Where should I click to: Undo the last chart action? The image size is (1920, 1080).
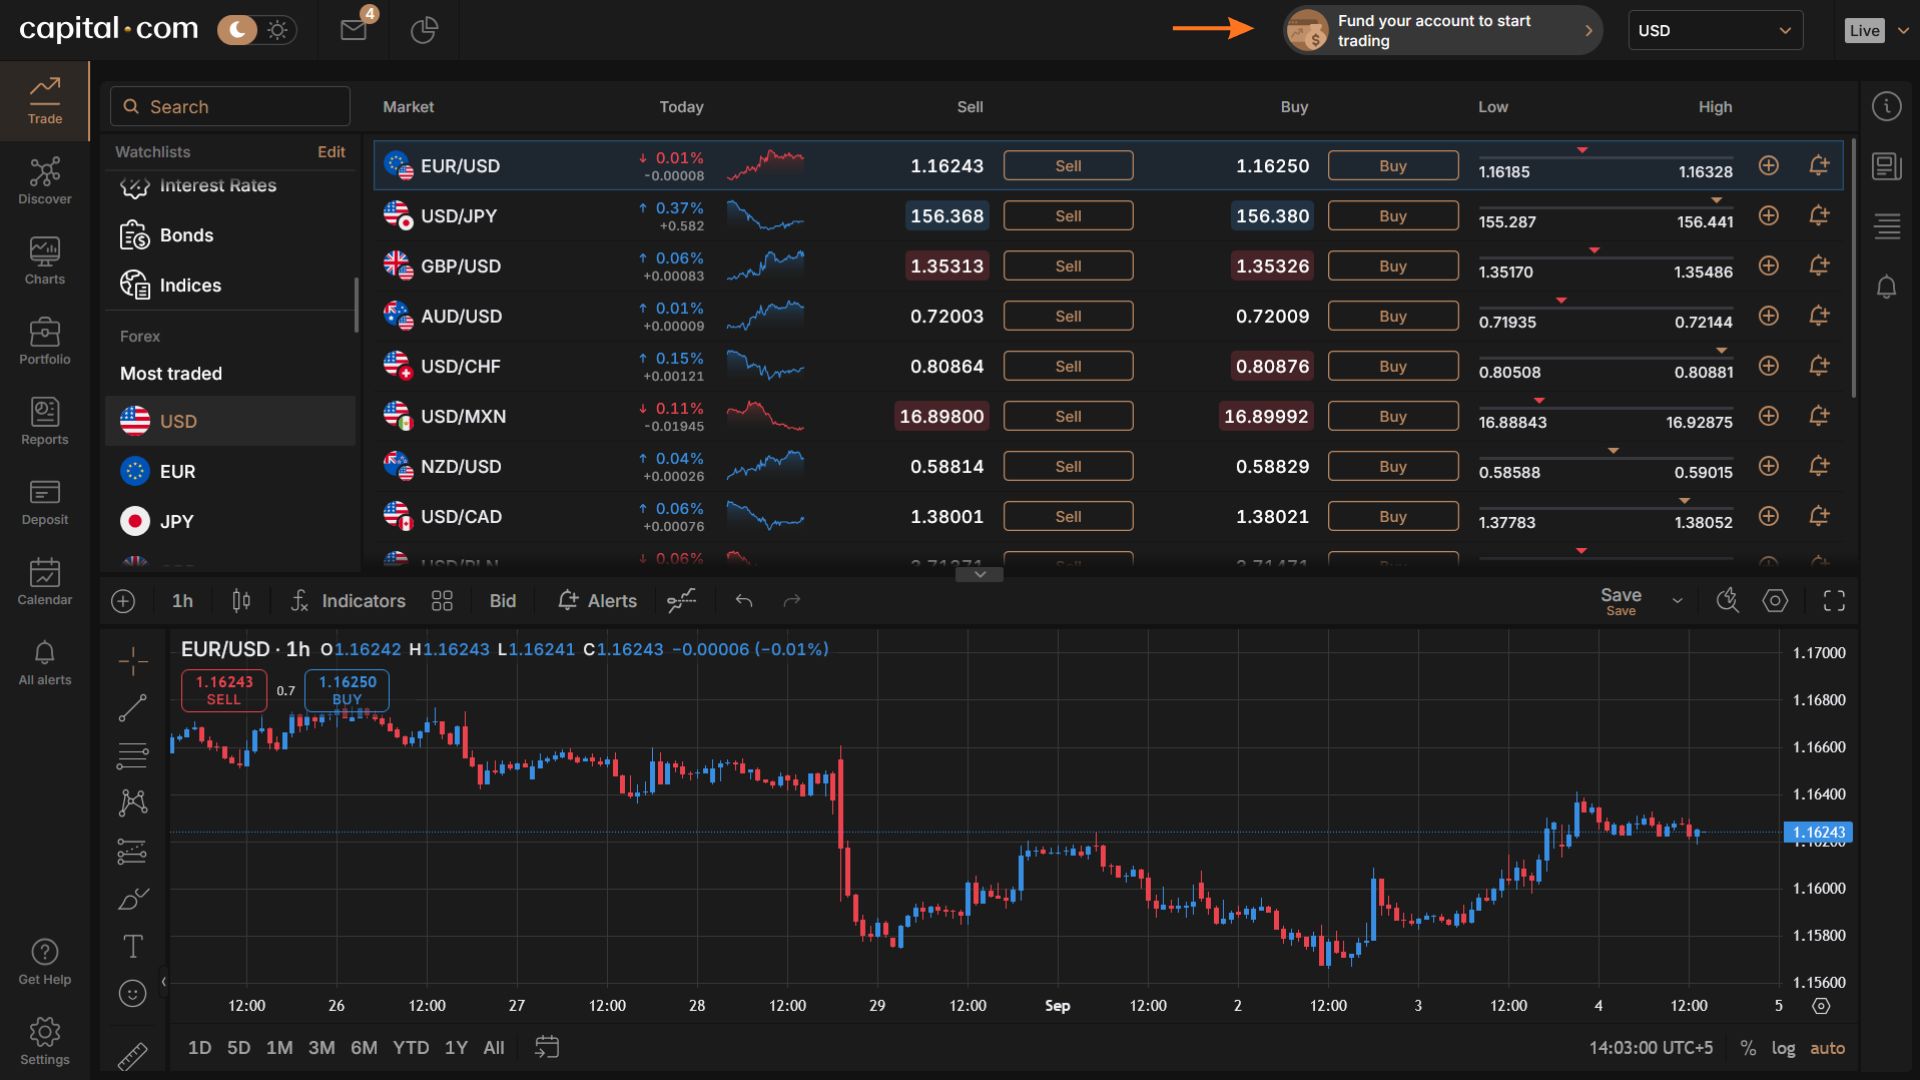tap(743, 601)
